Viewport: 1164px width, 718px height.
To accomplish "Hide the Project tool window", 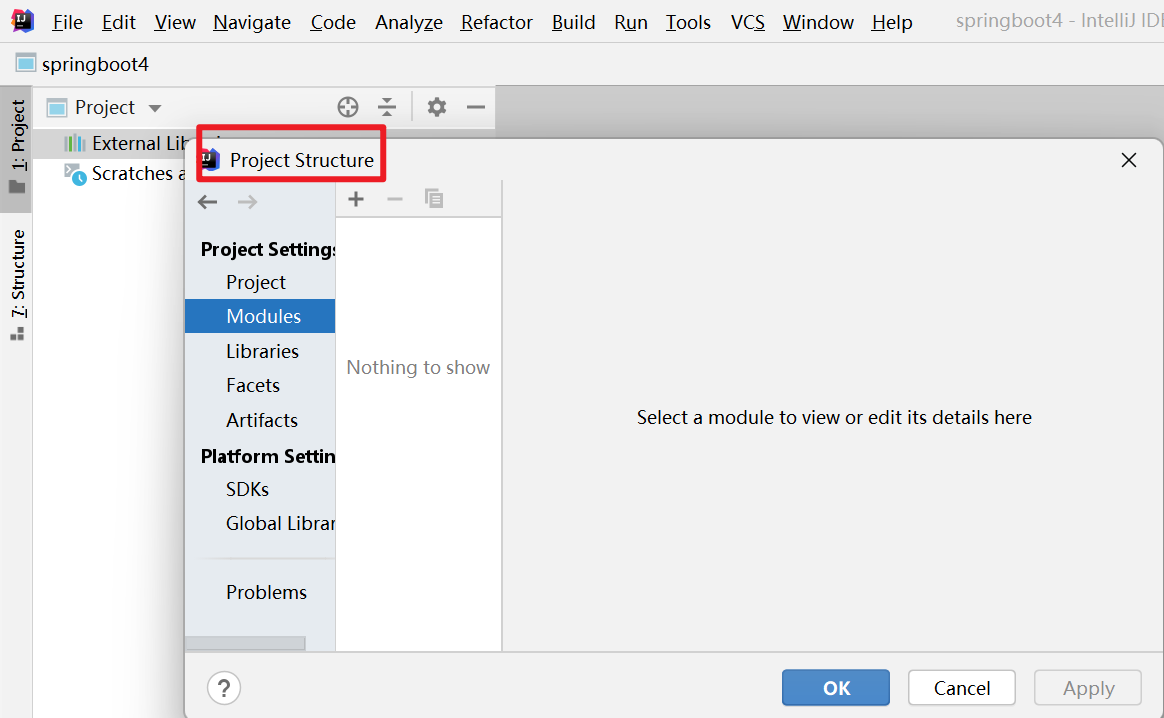I will click(x=476, y=108).
